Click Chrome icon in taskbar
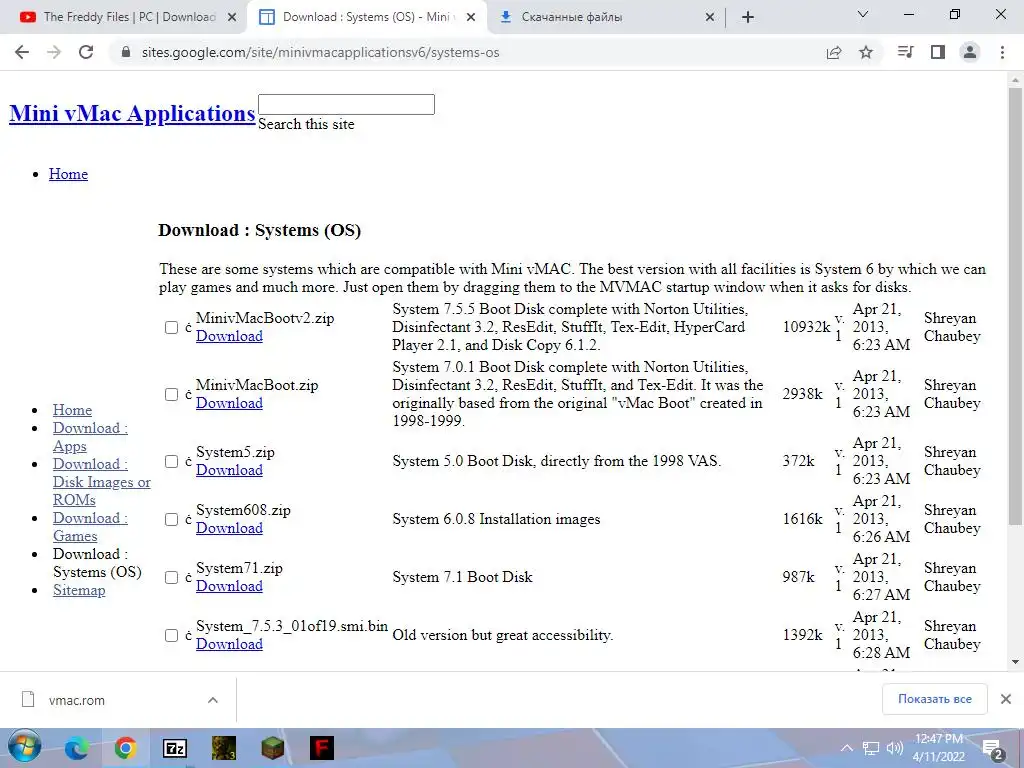1024x768 pixels. [125, 748]
